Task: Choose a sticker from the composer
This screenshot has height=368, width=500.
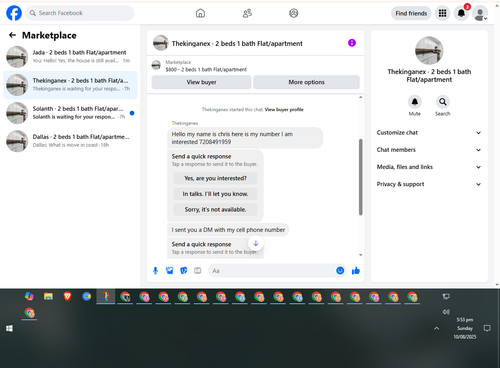Action: tap(184, 271)
